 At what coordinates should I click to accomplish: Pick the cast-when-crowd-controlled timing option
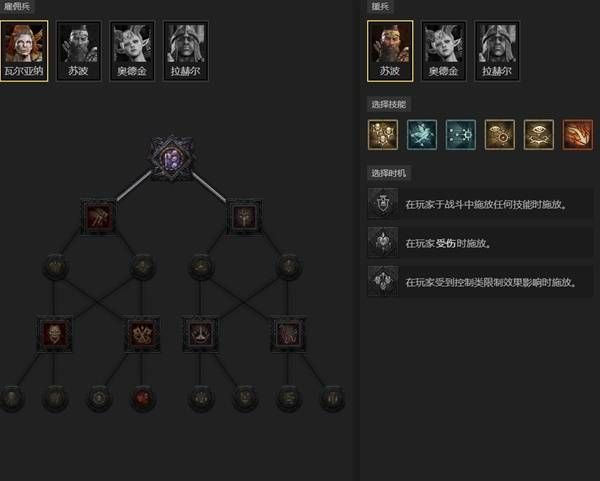(x=480, y=282)
